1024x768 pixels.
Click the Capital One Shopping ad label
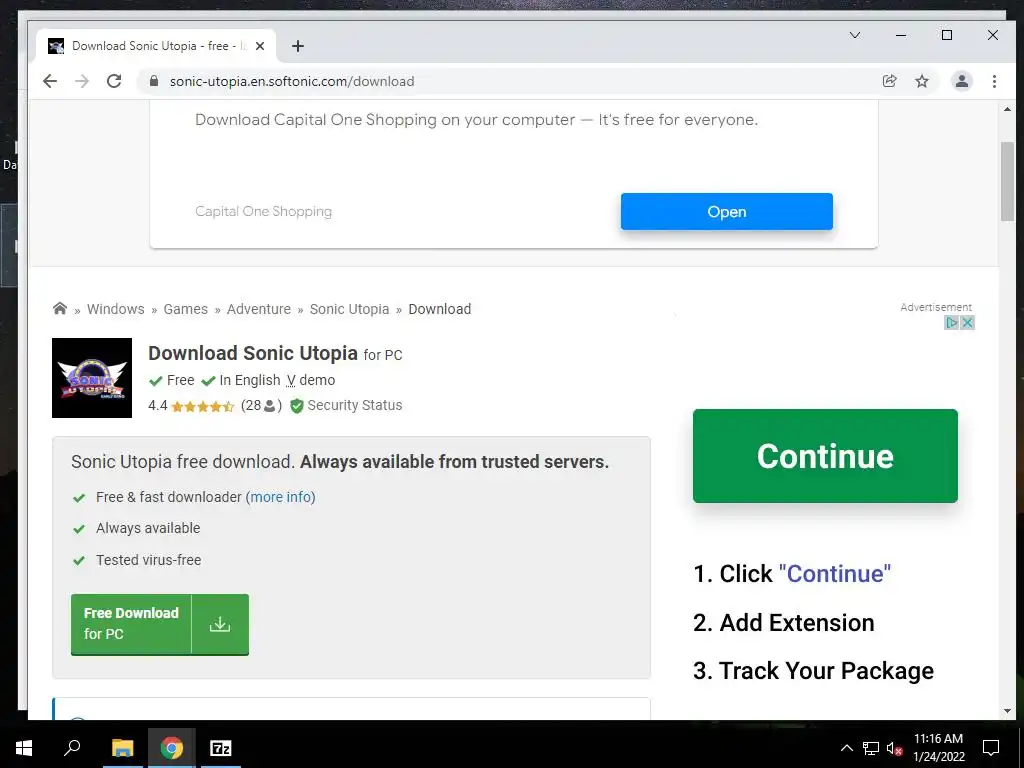coord(263,212)
